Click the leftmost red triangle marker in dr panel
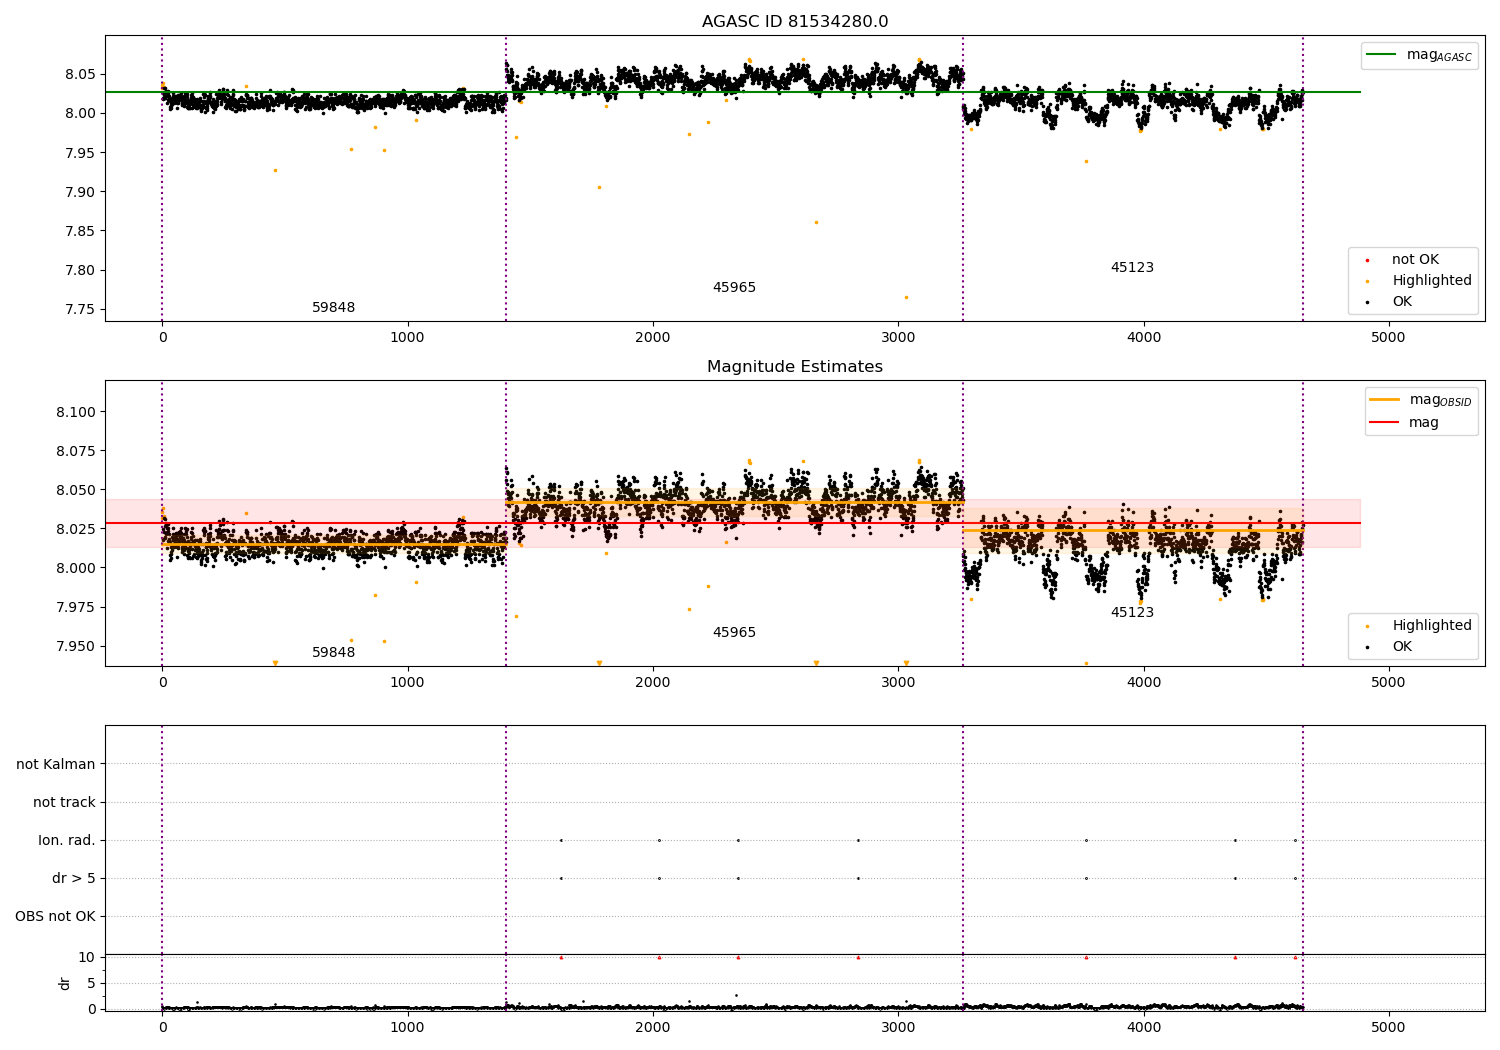 tap(561, 958)
